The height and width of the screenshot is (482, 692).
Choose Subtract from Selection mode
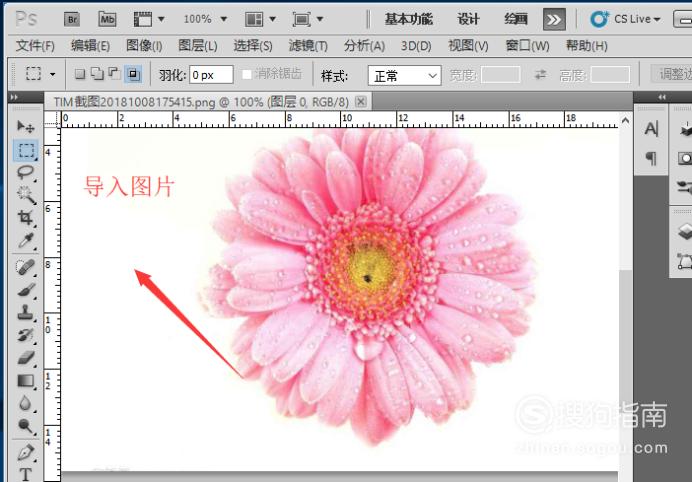coord(114,73)
